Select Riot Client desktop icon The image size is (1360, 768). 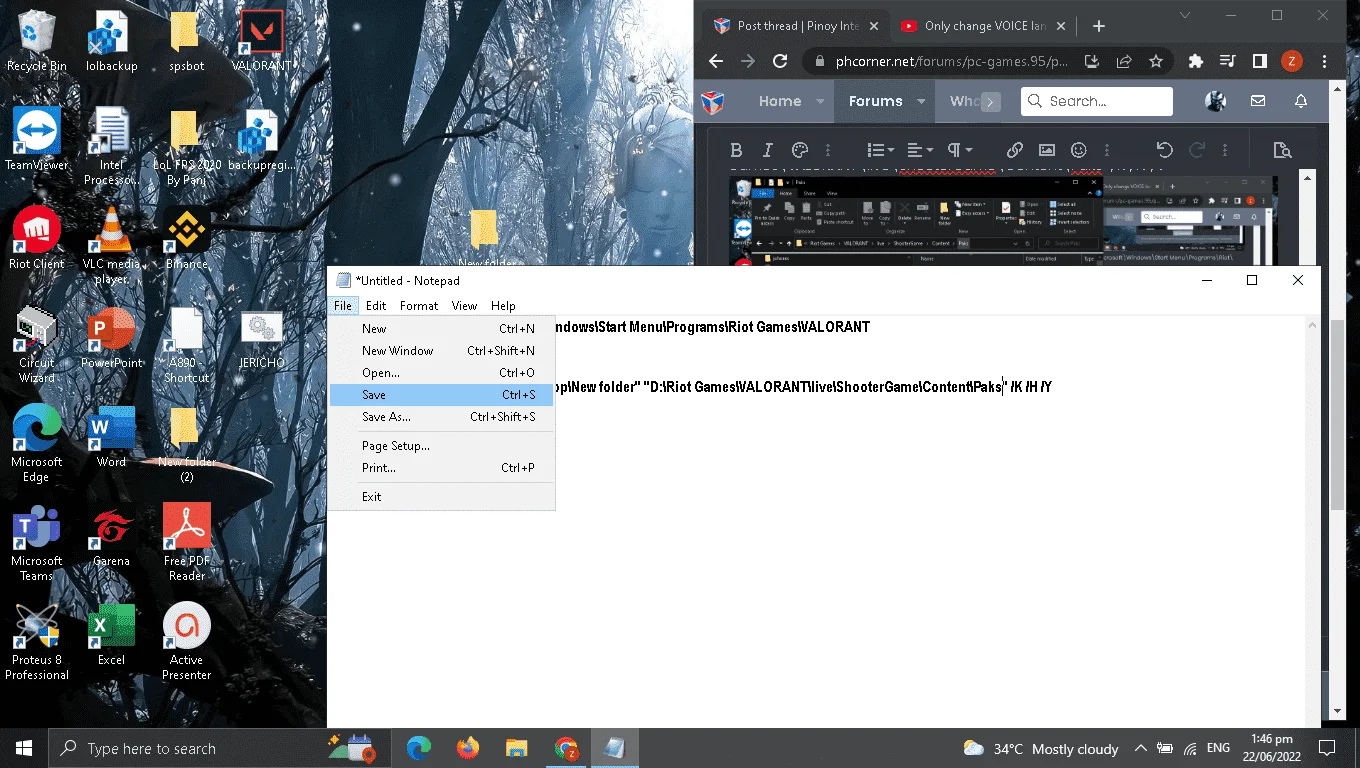[x=37, y=240]
